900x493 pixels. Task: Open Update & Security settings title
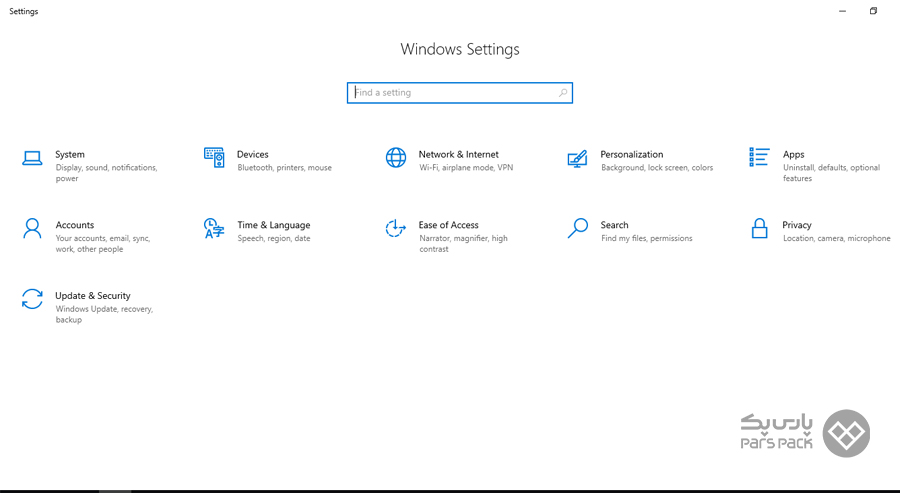pos(92,296)
